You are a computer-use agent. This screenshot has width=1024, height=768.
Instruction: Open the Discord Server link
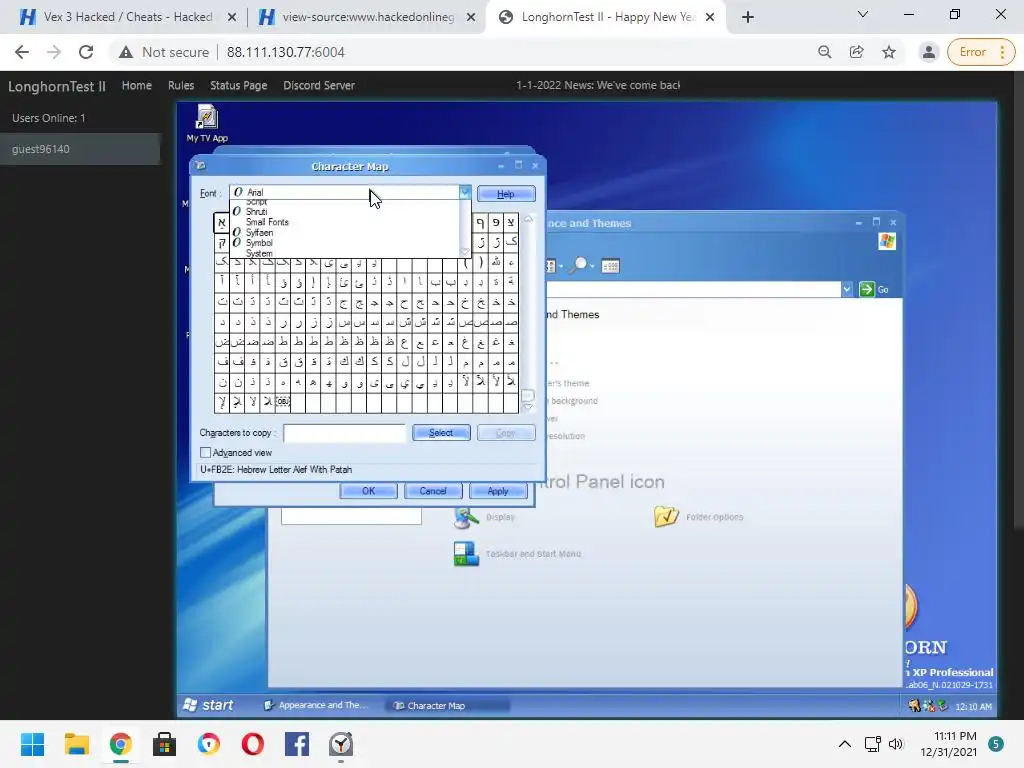pyautogui.click(x=319, y=86)
